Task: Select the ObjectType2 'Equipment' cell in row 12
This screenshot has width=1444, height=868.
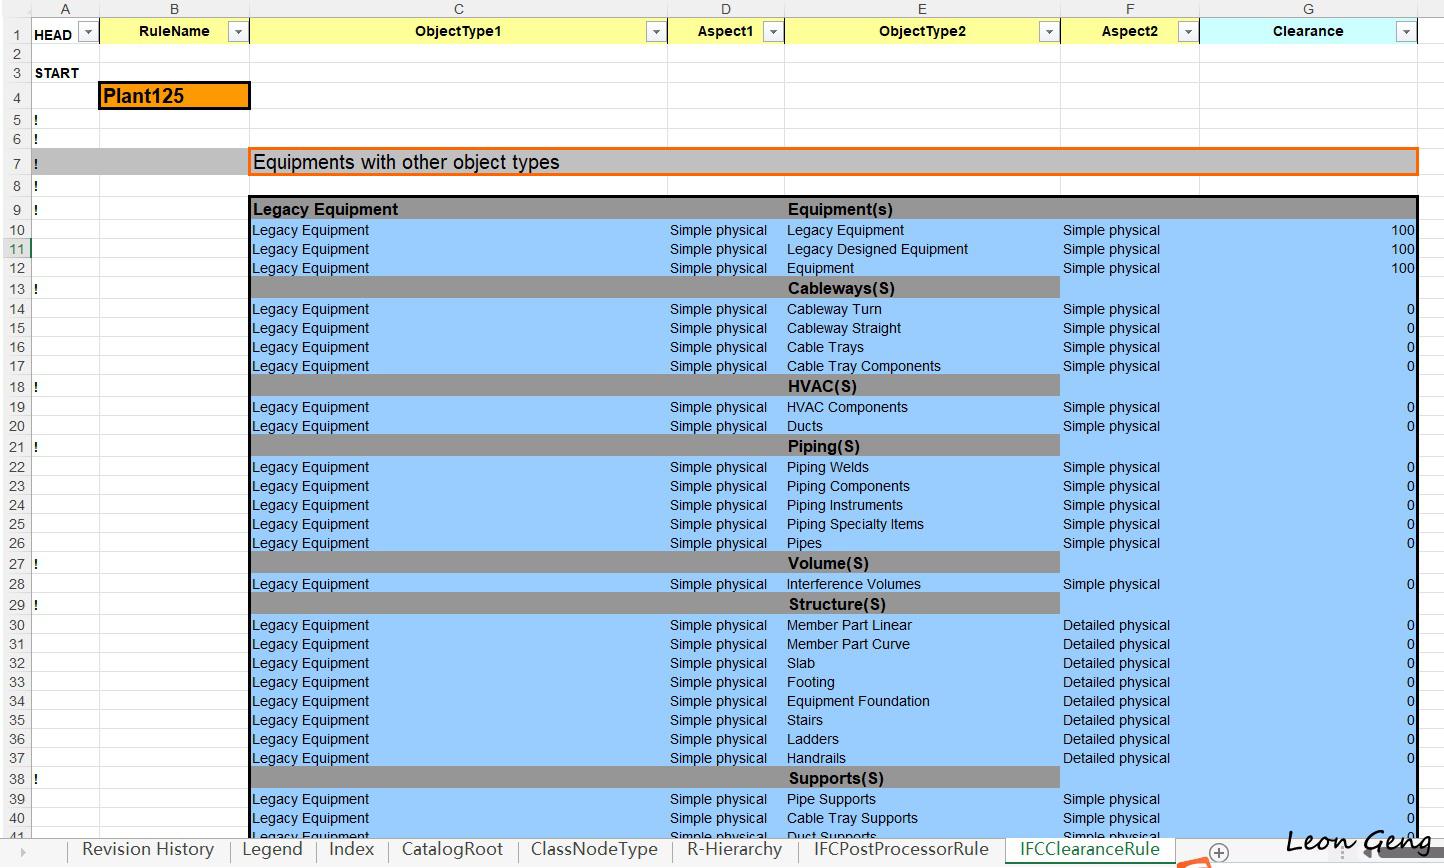Action: (x=922, y=268)
